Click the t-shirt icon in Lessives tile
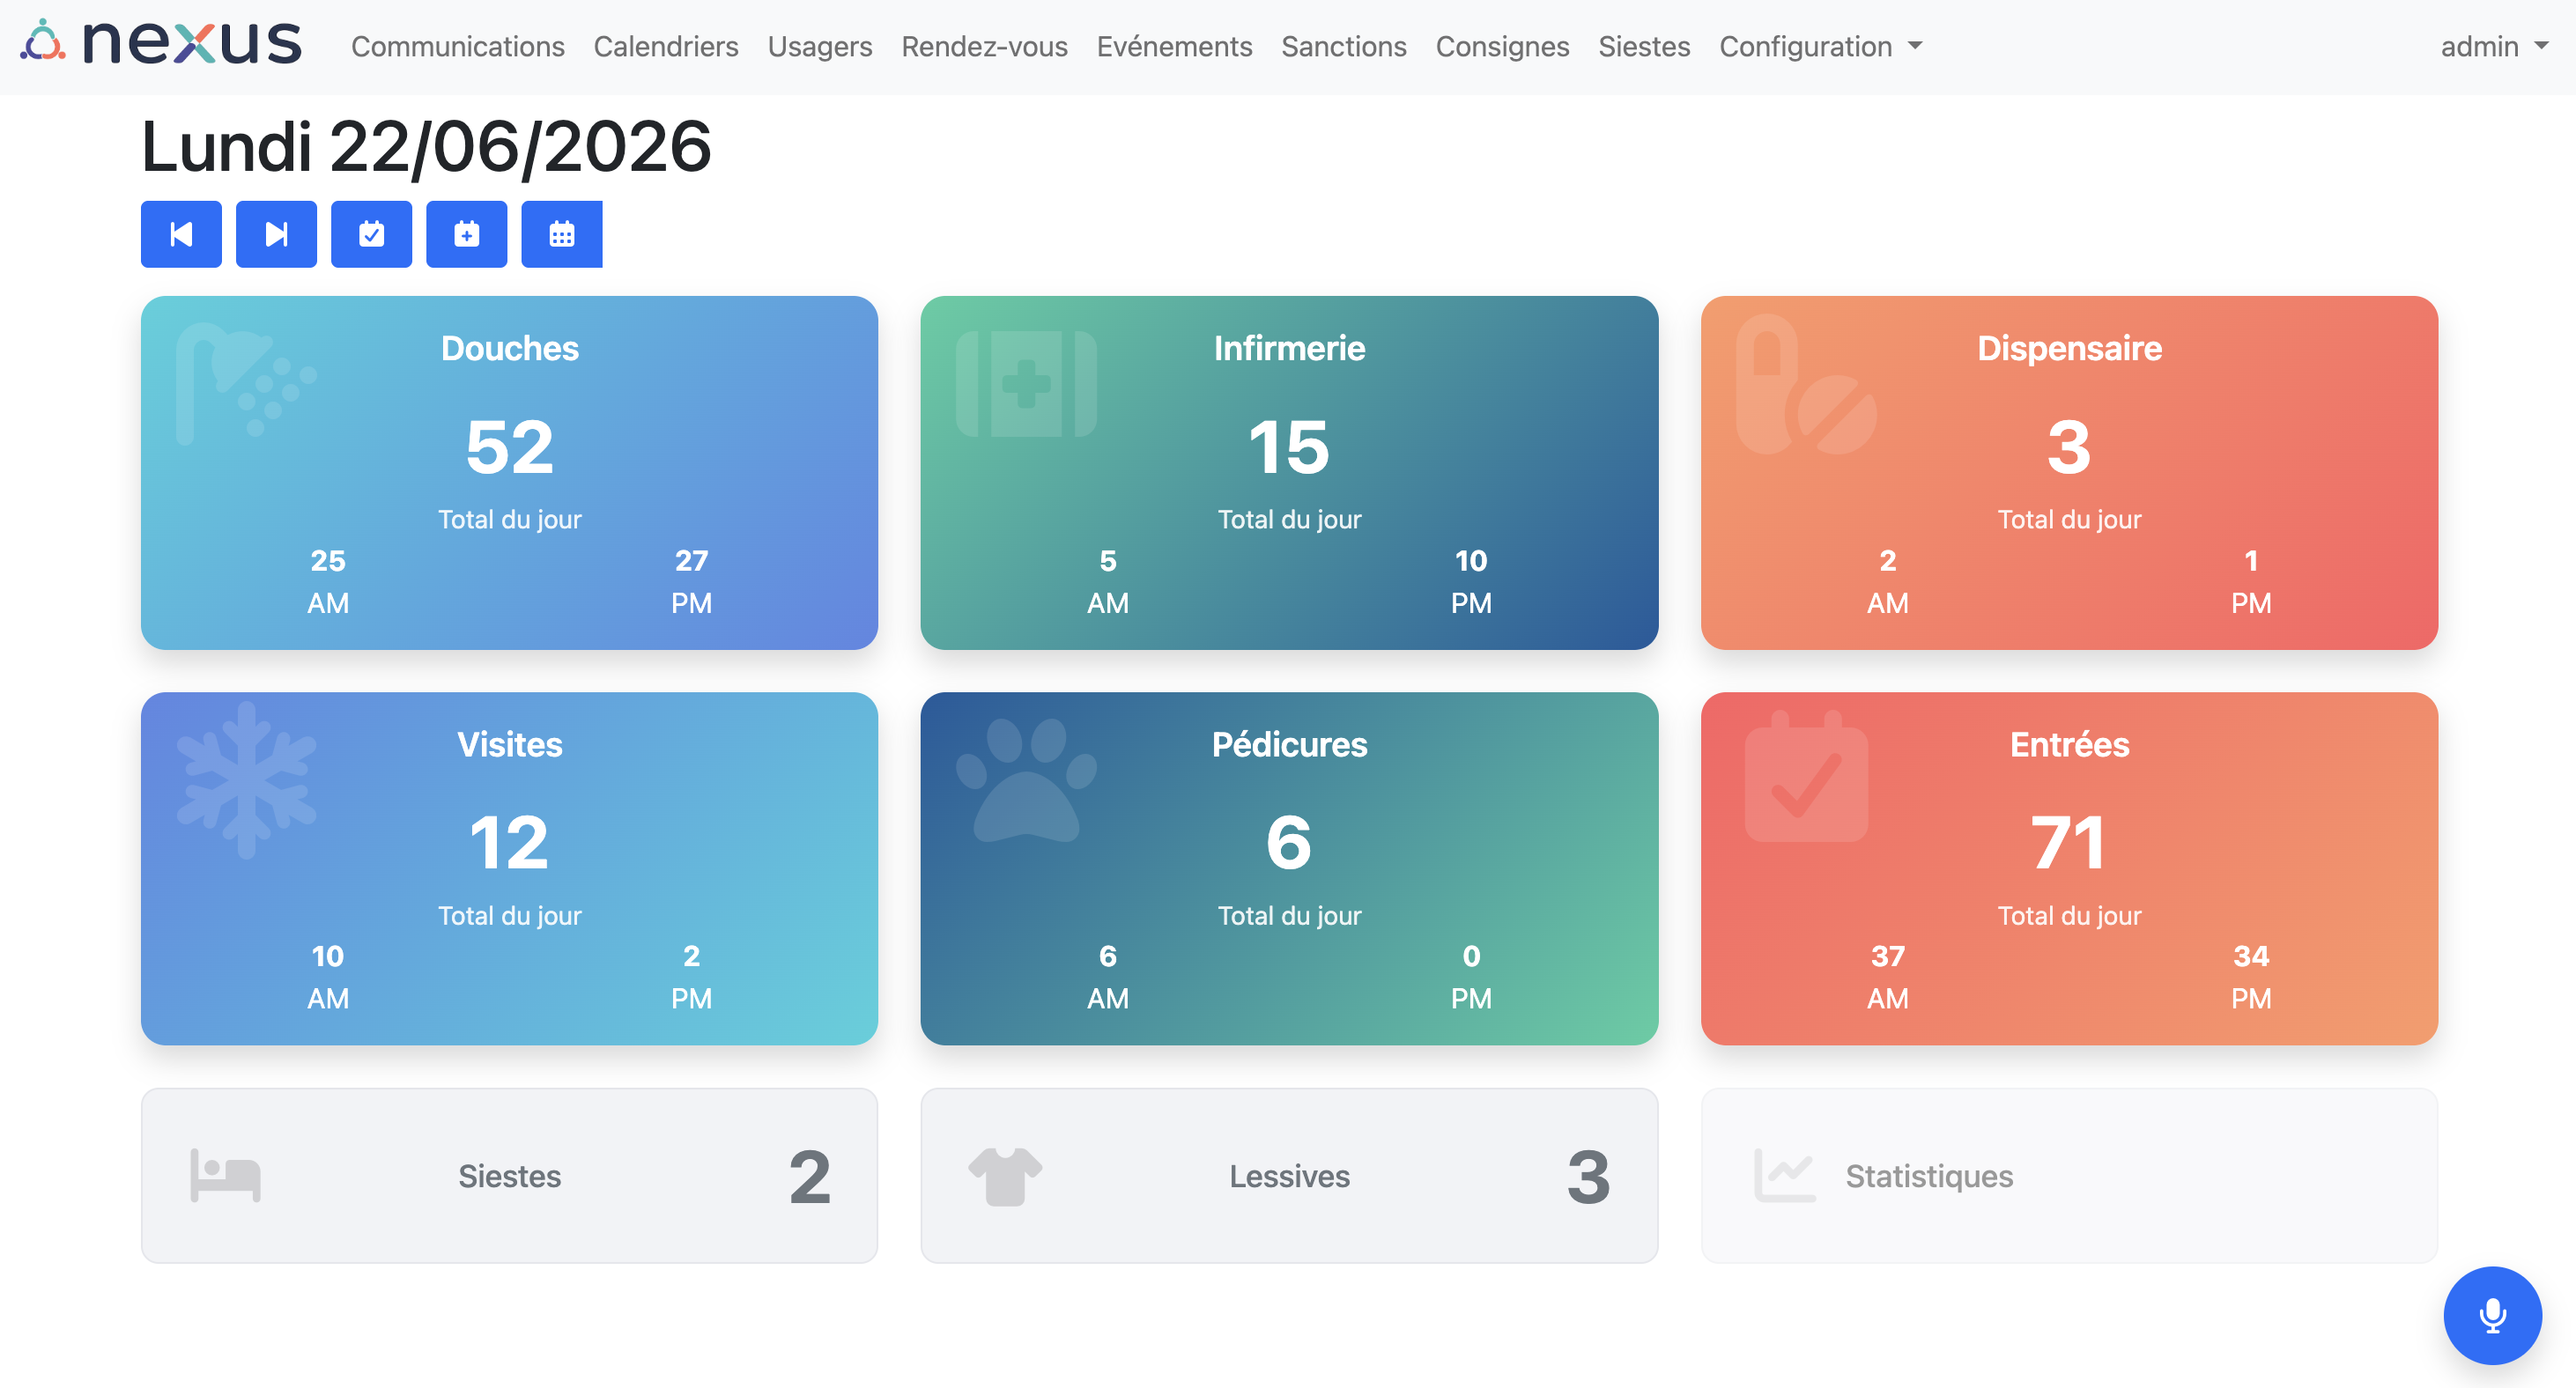 click(1005, 1176)
